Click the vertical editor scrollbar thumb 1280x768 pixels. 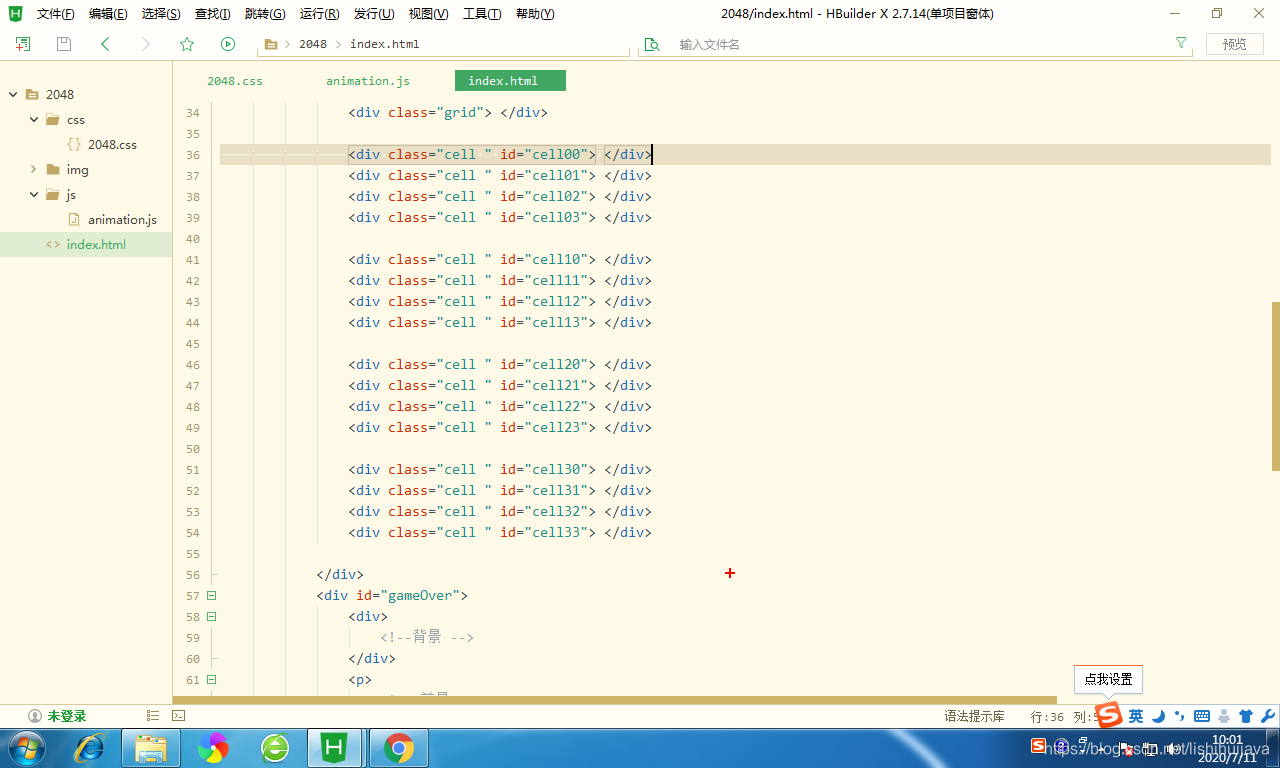coord(1275,386)
